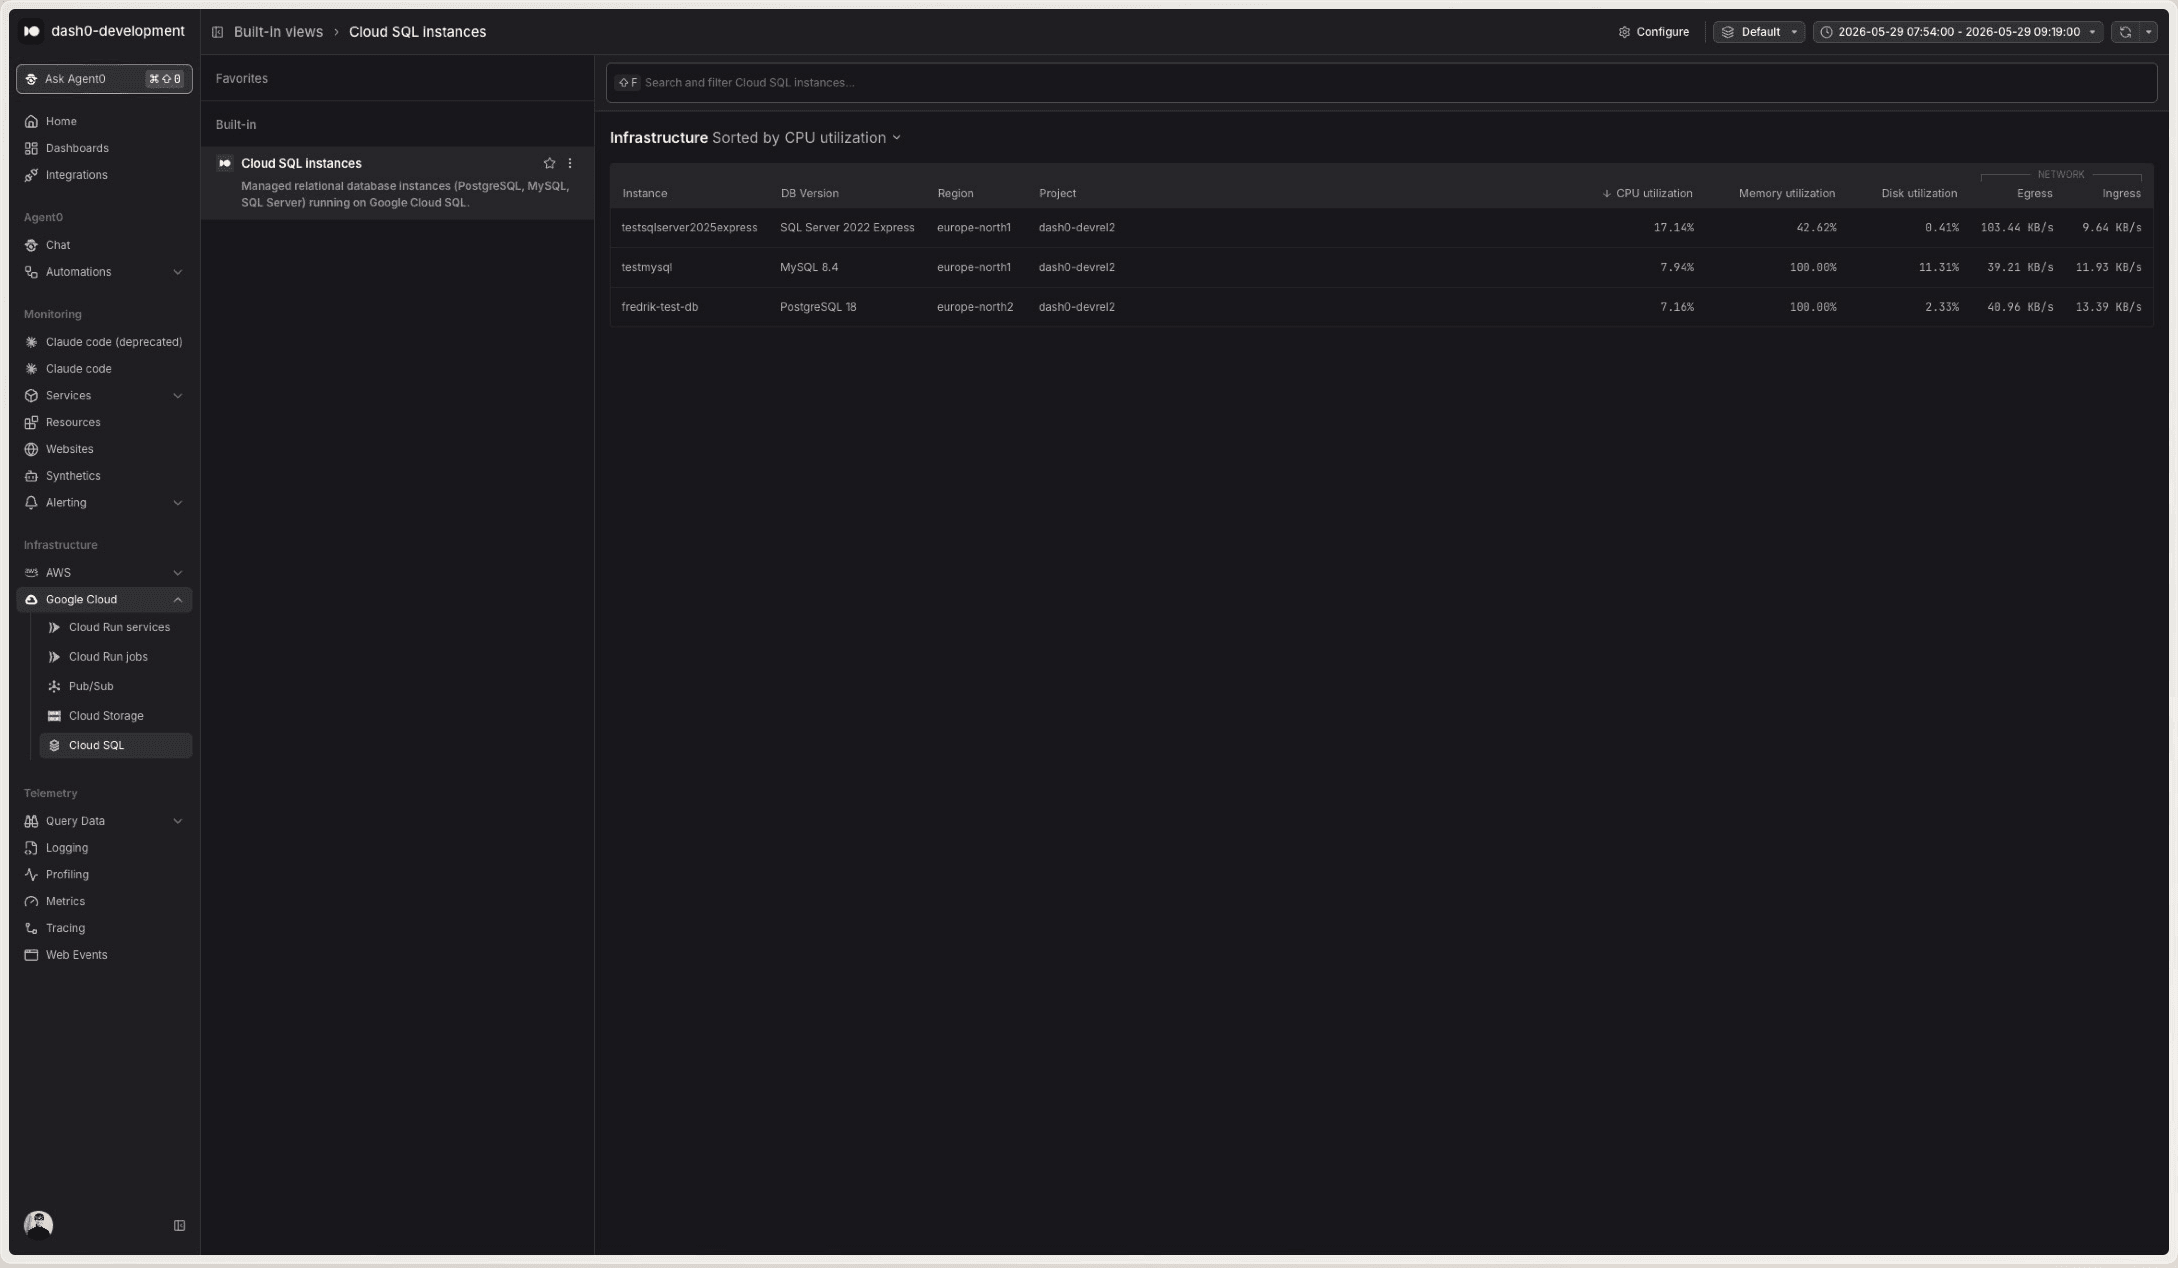This screenshot has height=1268, width=2178.
Task: Open Web Events page
Action: (x=104, y=955)
